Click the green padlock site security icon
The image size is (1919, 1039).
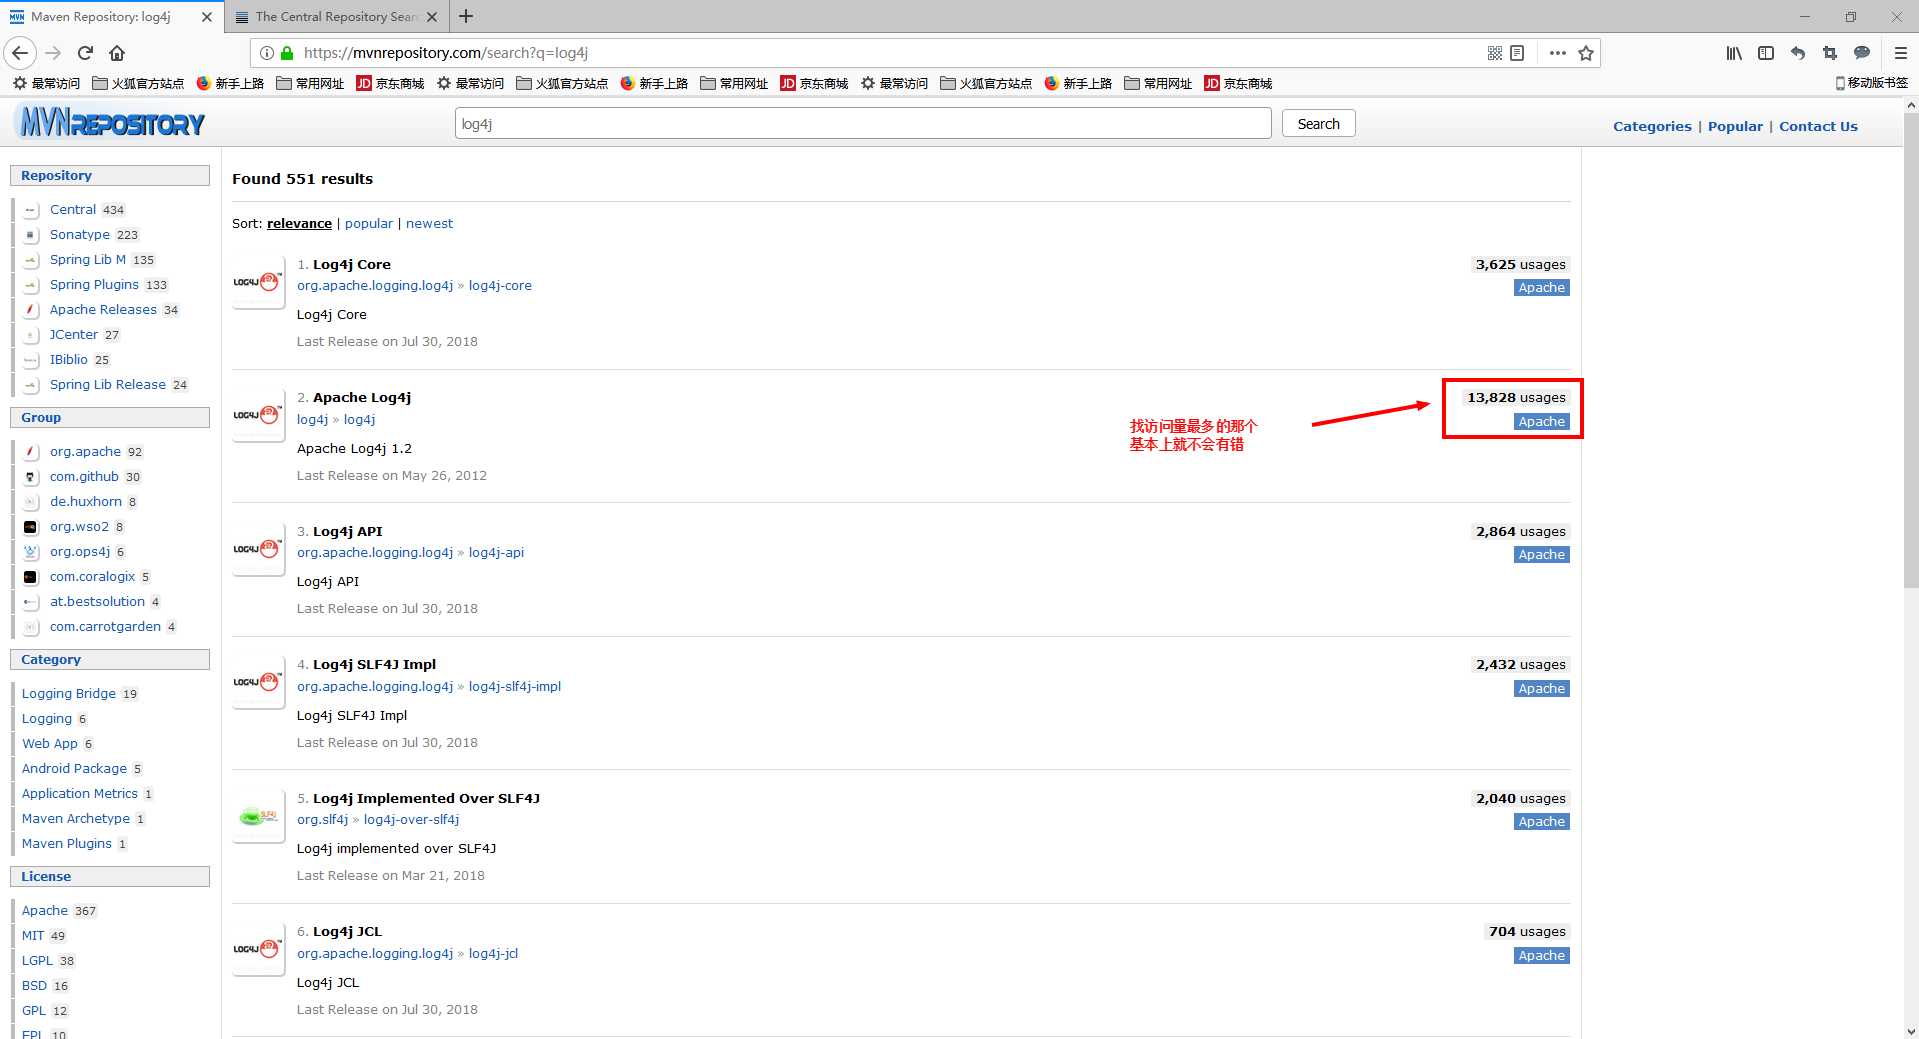(x=287, y=53)
